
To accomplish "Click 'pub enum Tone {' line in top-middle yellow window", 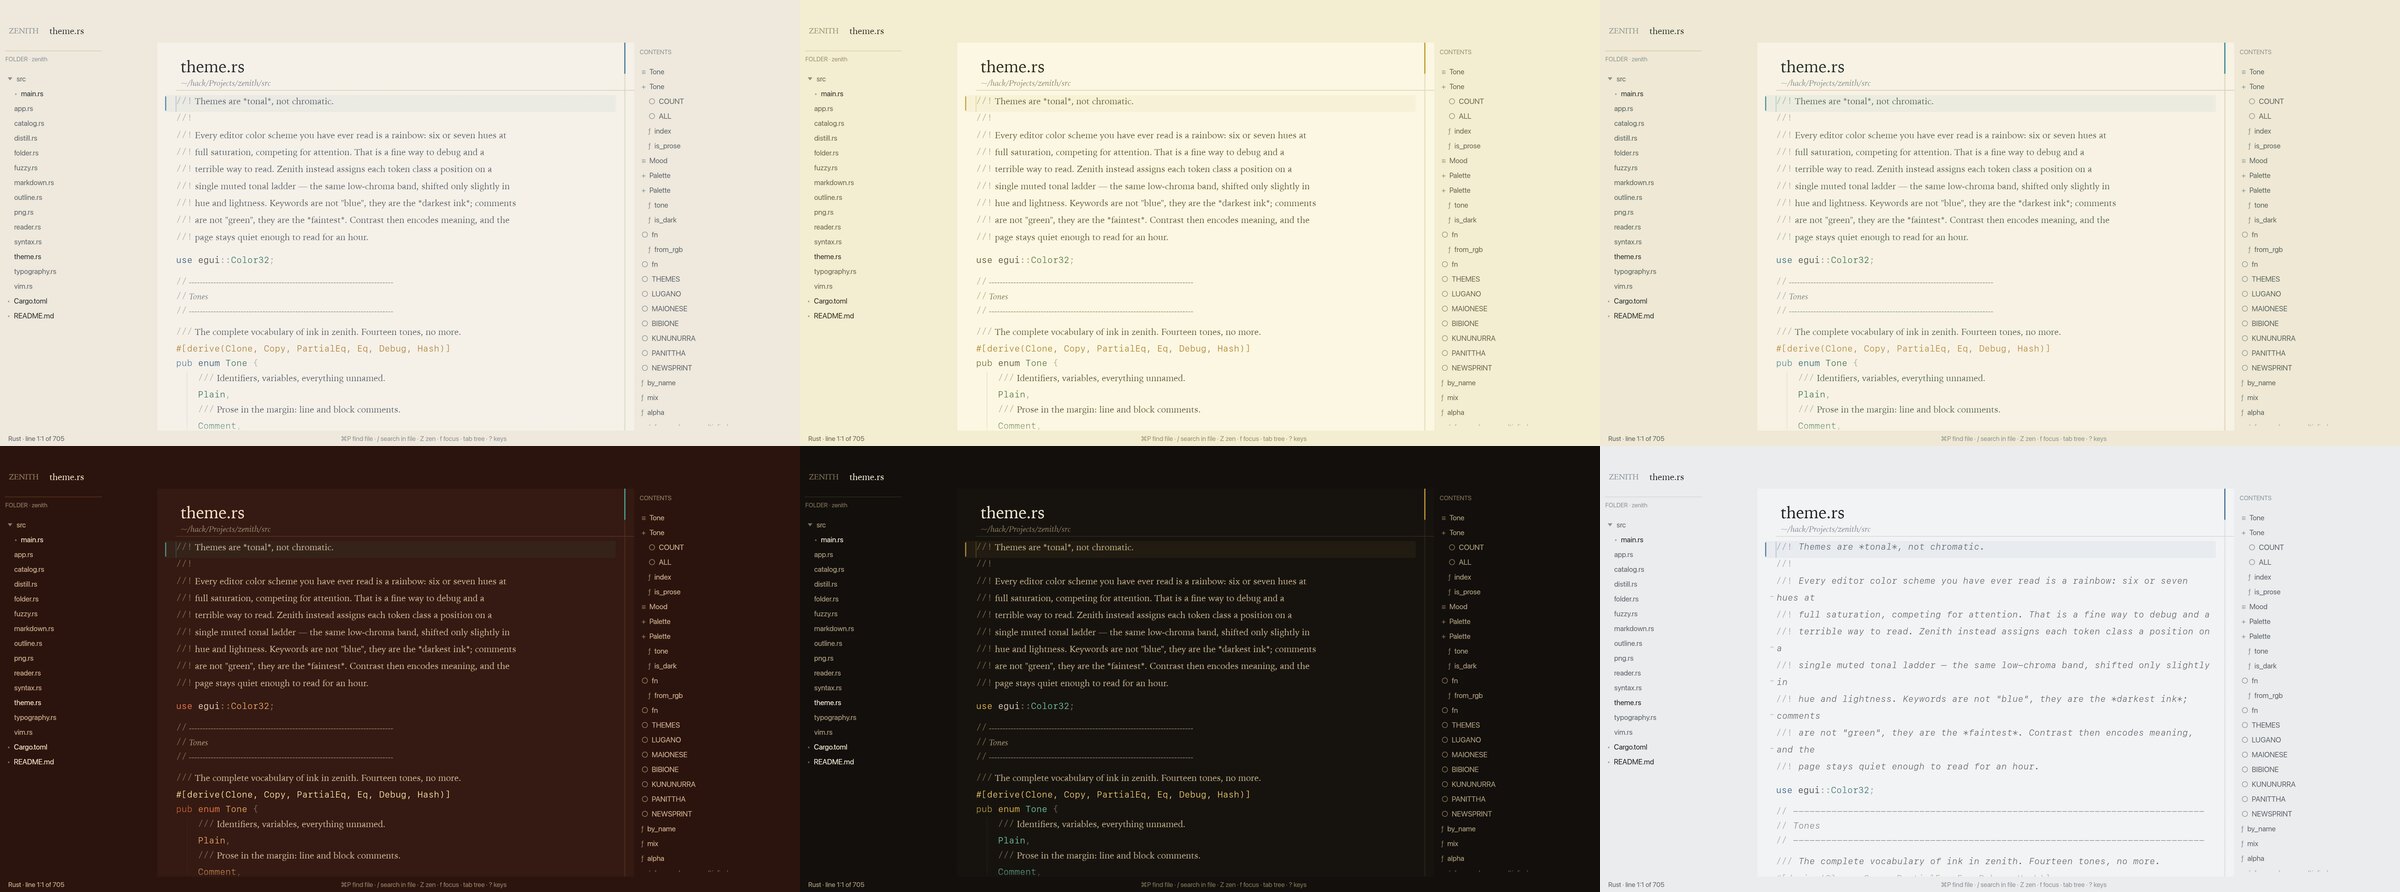I will (1016, 364).
